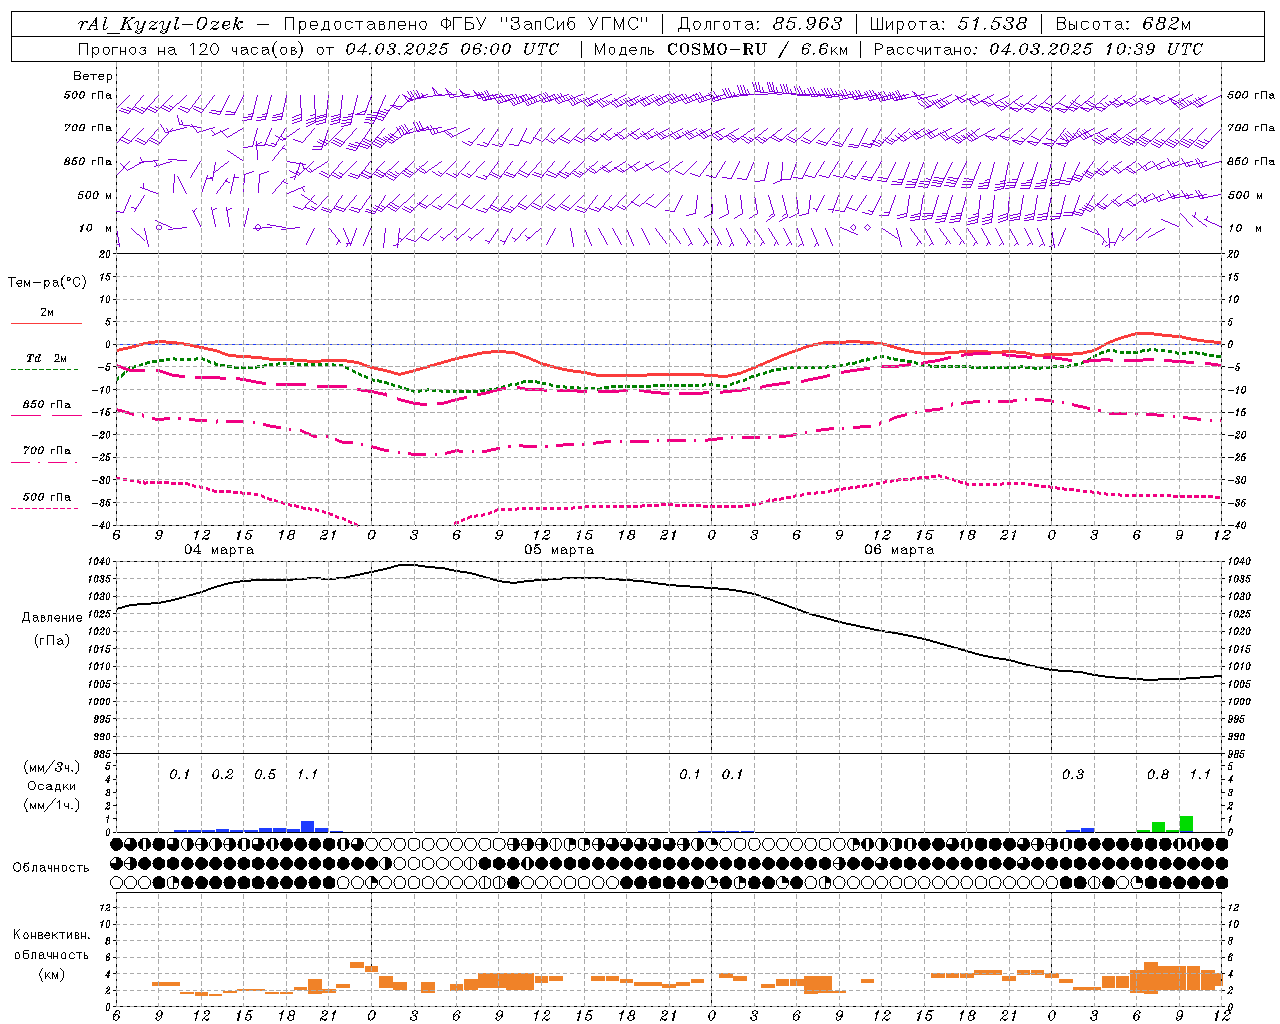
Task: Click the 0.5 precipitation value
Action: [x=265, y=775]
